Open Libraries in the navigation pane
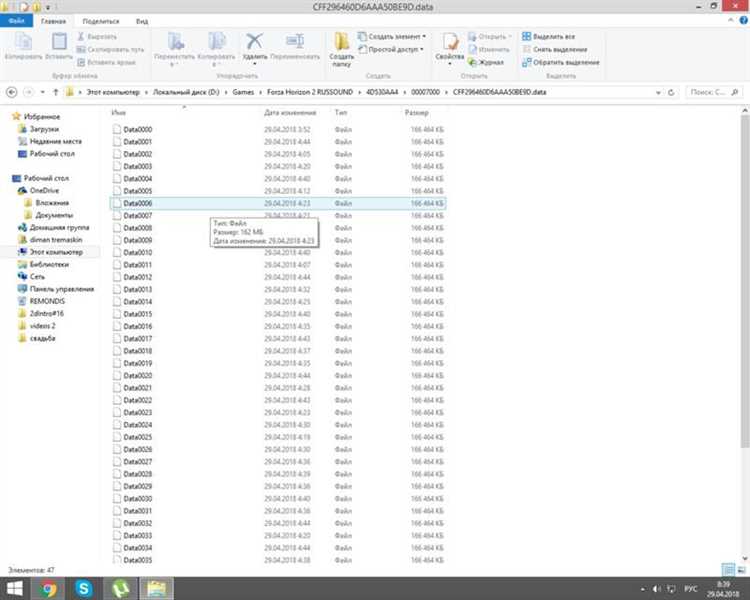The height and width of the screenshot is (600, 750). (x=44, y=264)
